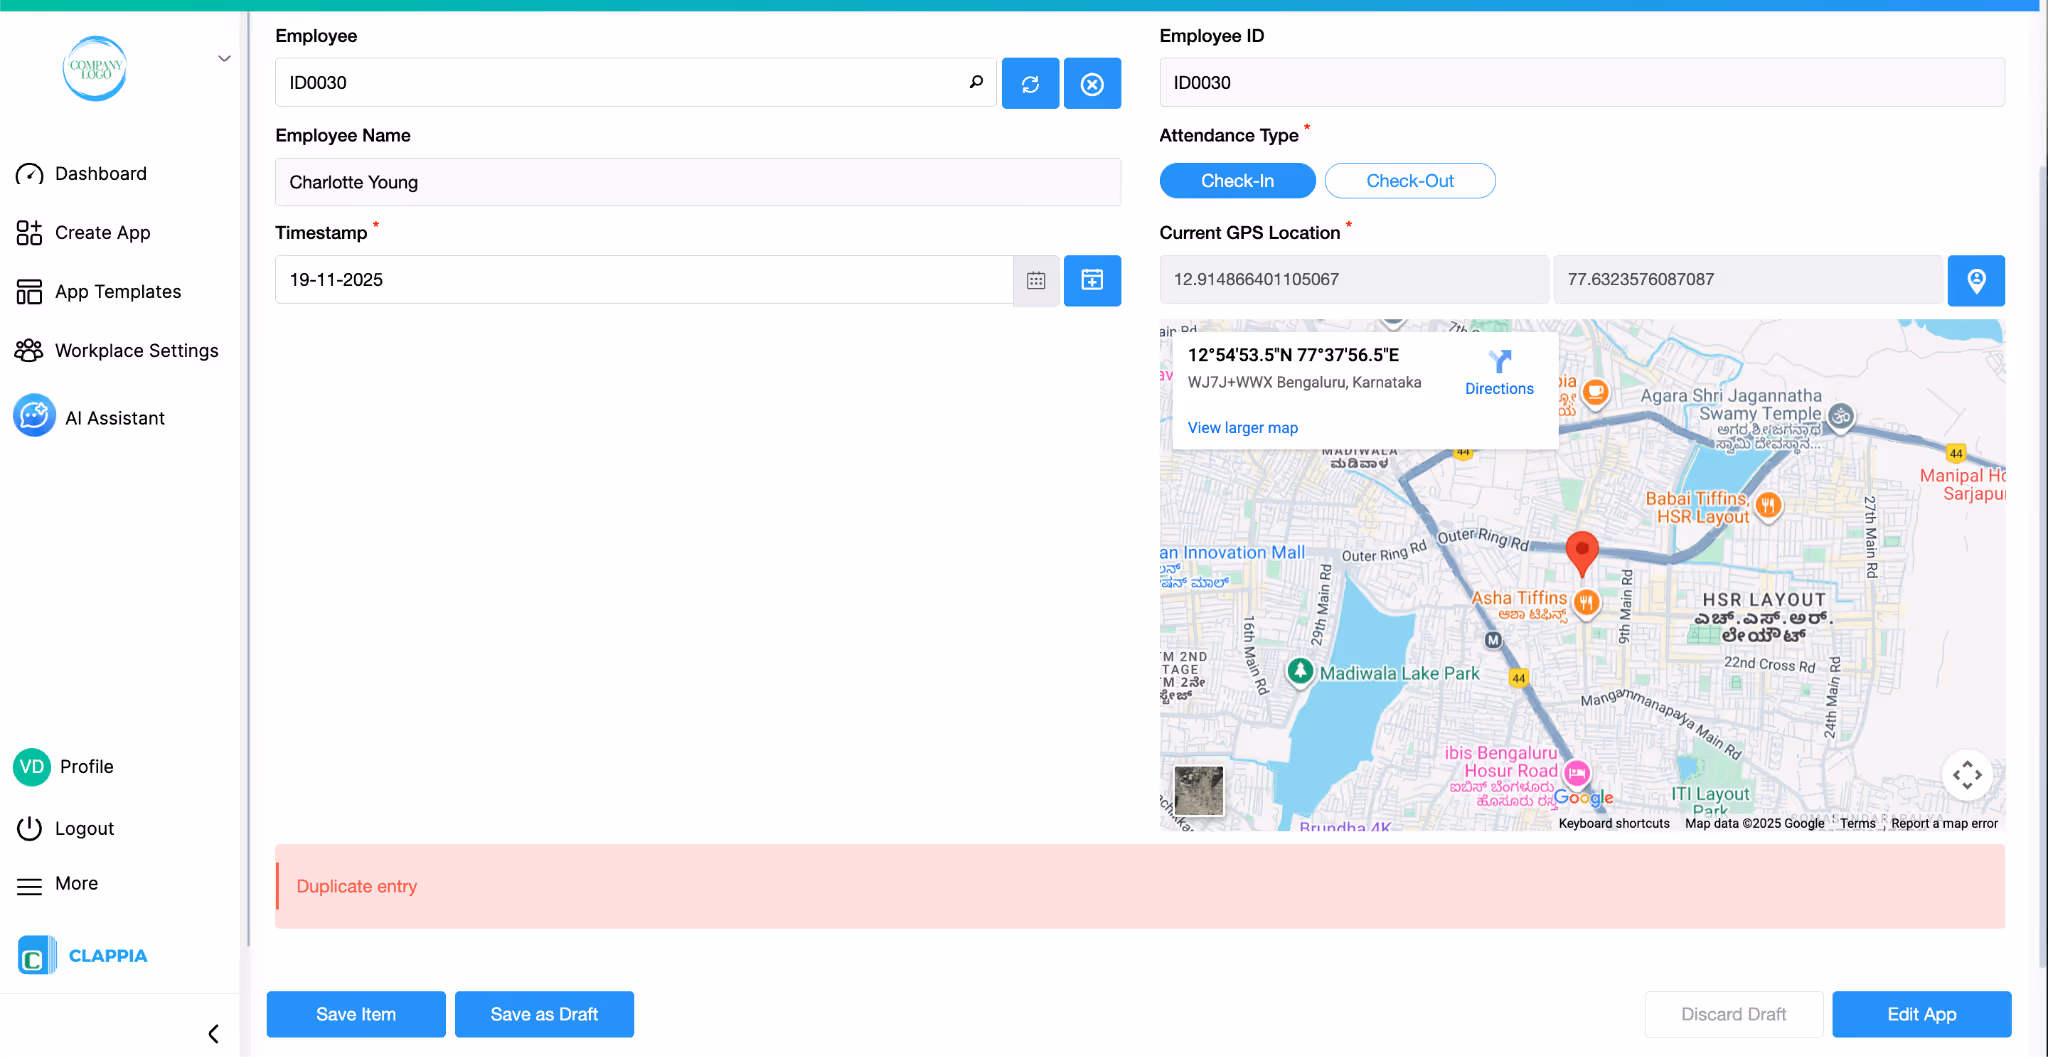Click the refresh icon beside Employee field
The height and width of the screenshot is (1057, 2048).
[1030, 83]
